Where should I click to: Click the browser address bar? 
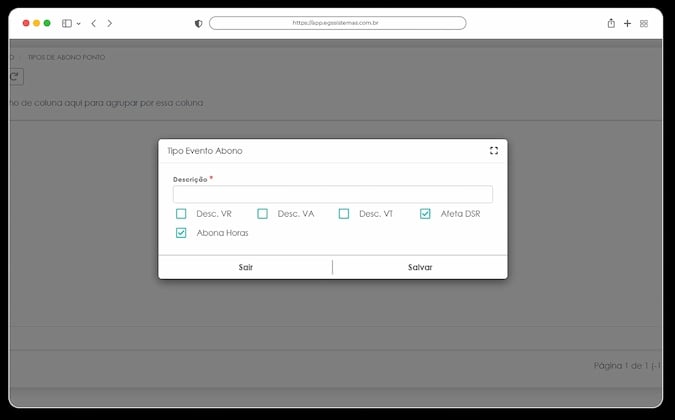pos(338,23)
